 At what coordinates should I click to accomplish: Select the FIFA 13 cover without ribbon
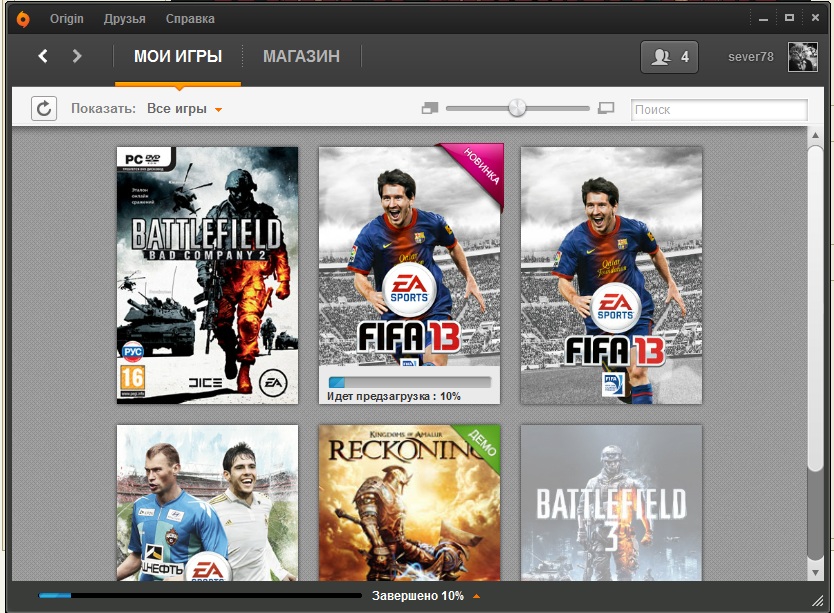click(x=611, y=275)
